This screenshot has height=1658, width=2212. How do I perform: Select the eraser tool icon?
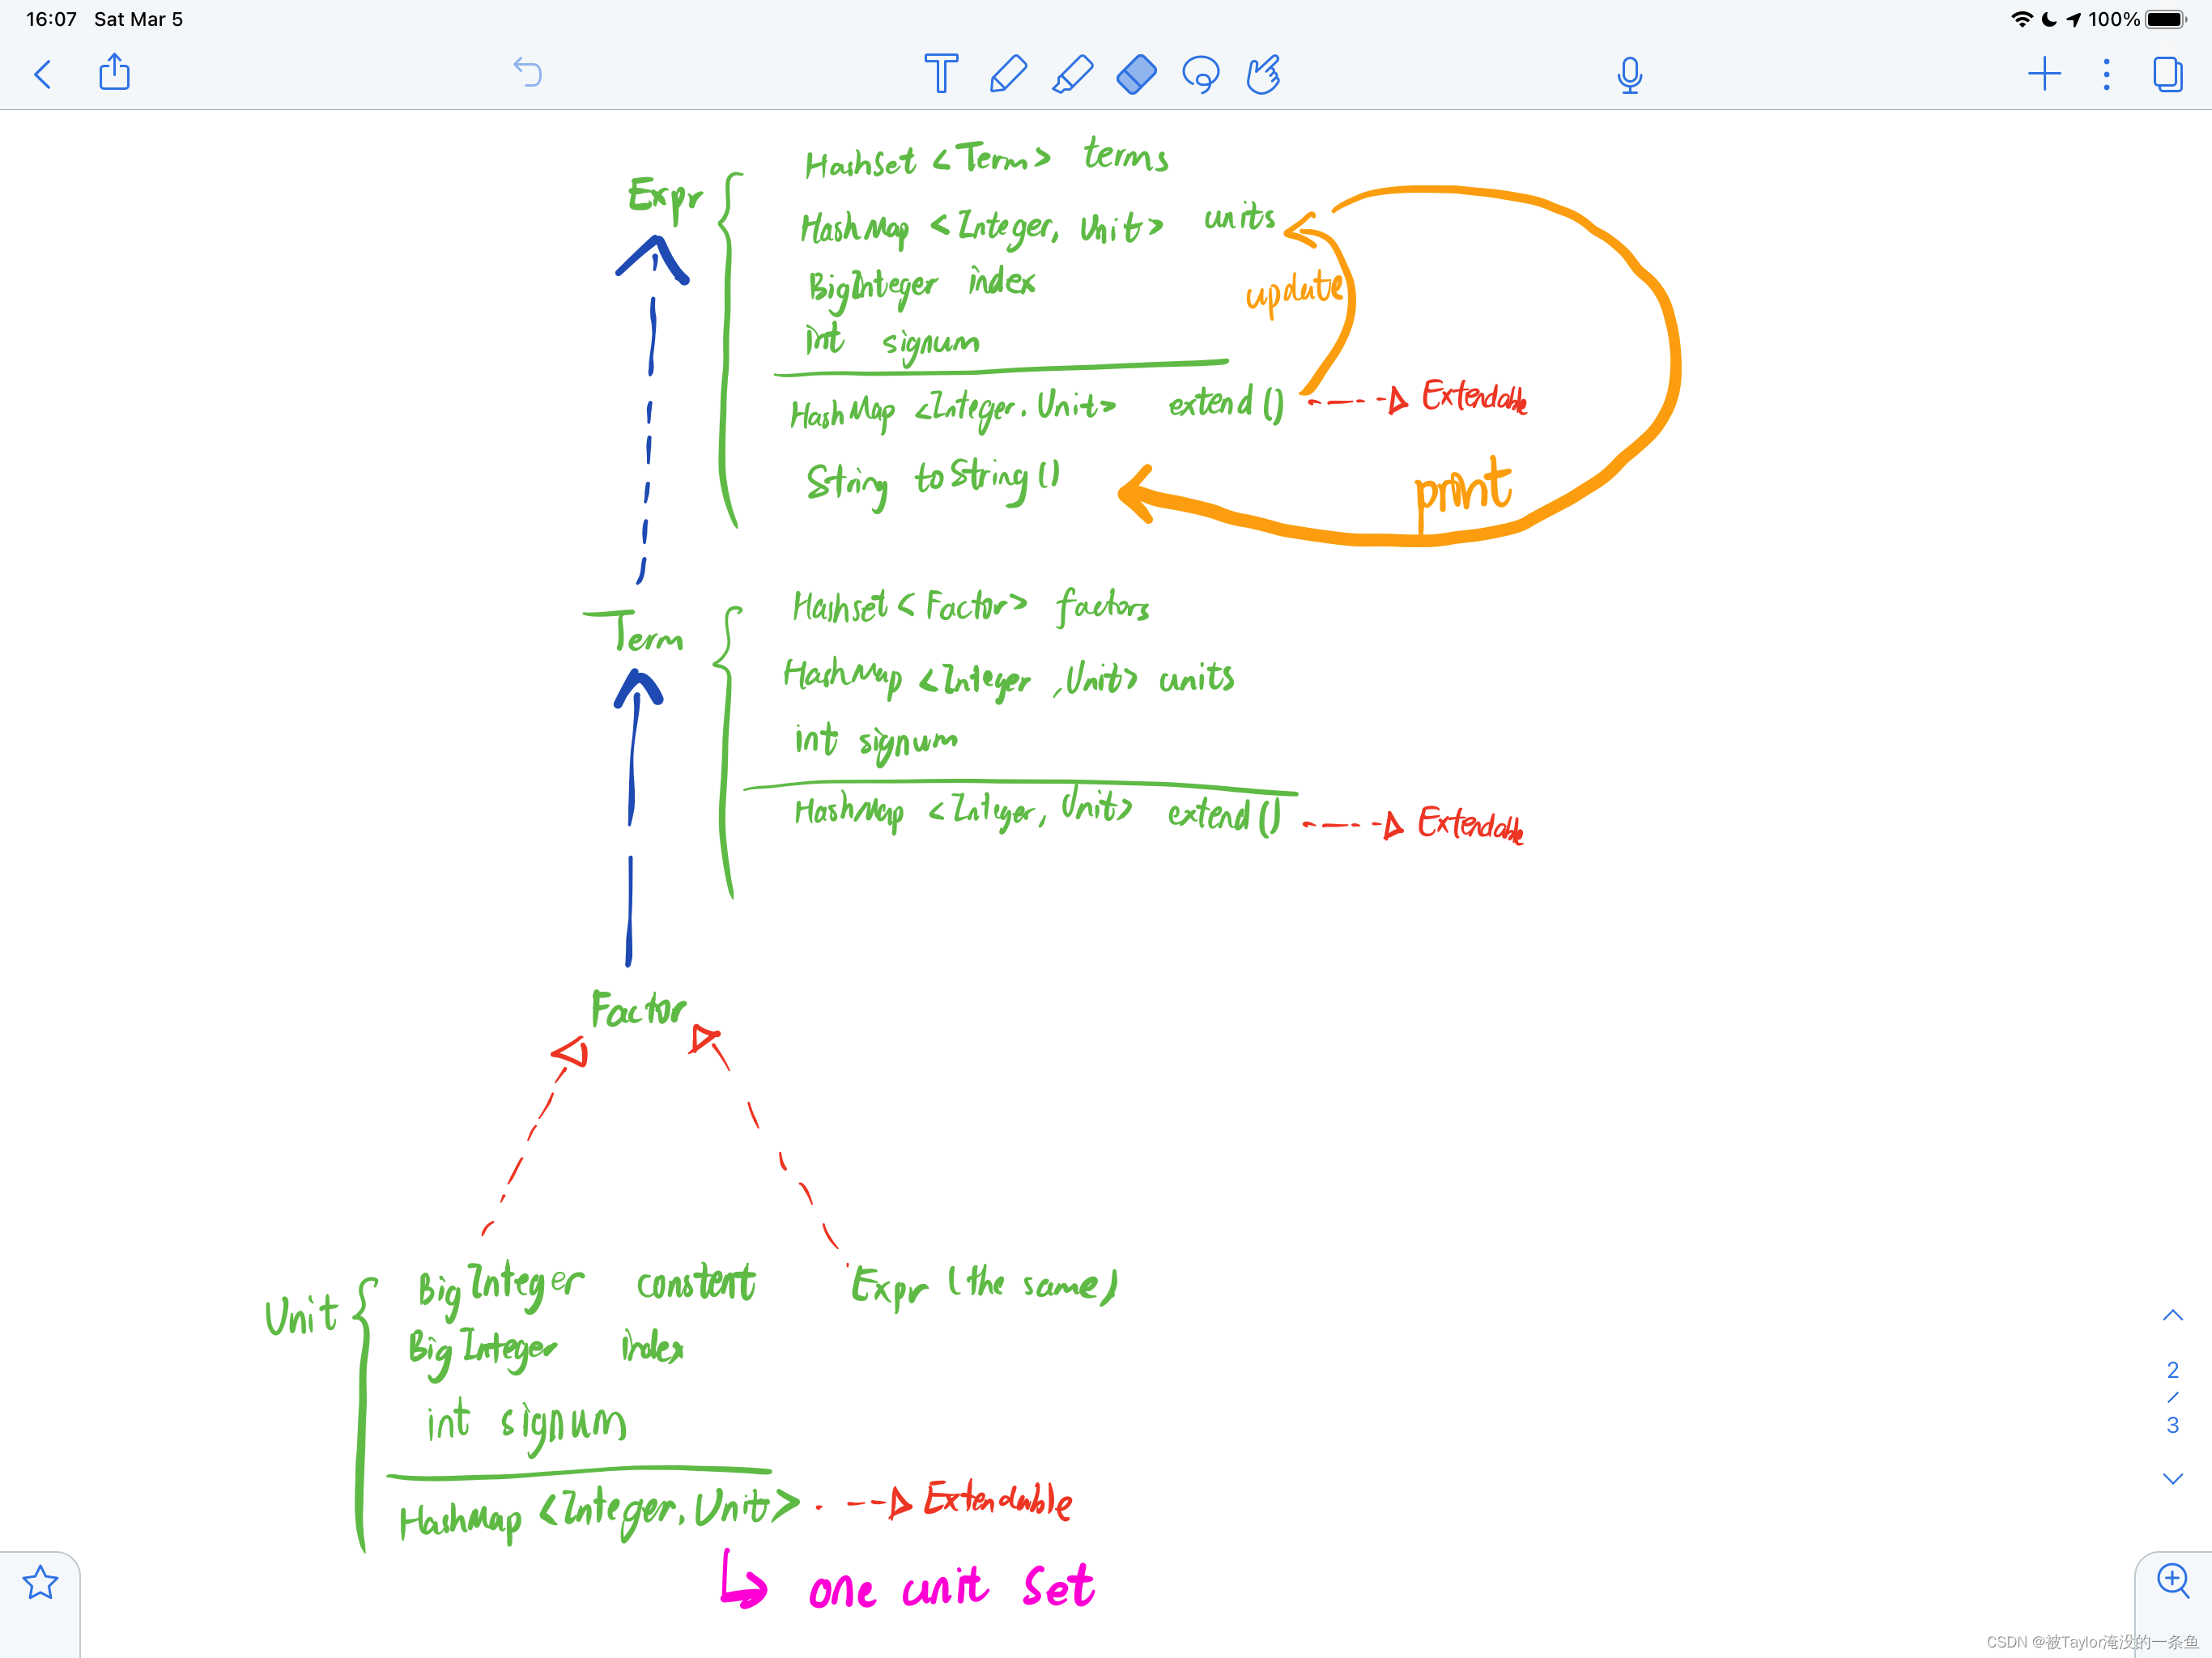coord(1134,73)
